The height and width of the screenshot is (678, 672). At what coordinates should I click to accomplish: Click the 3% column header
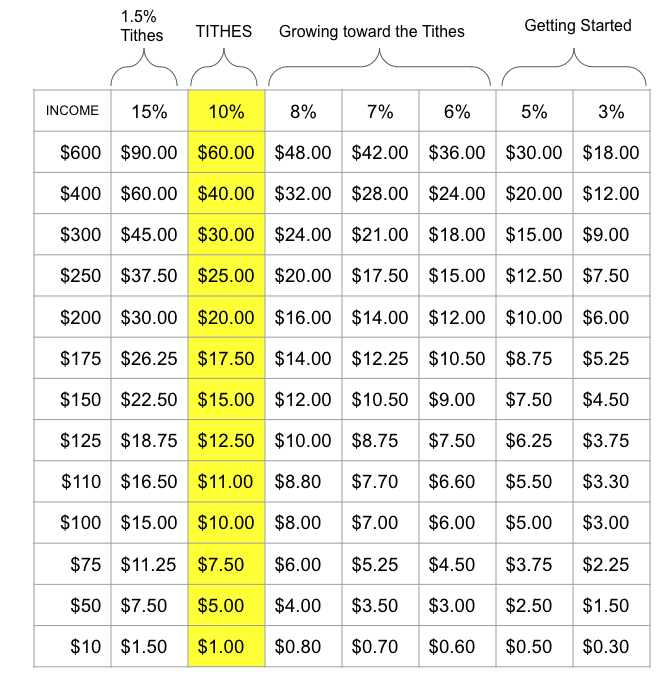611,111
